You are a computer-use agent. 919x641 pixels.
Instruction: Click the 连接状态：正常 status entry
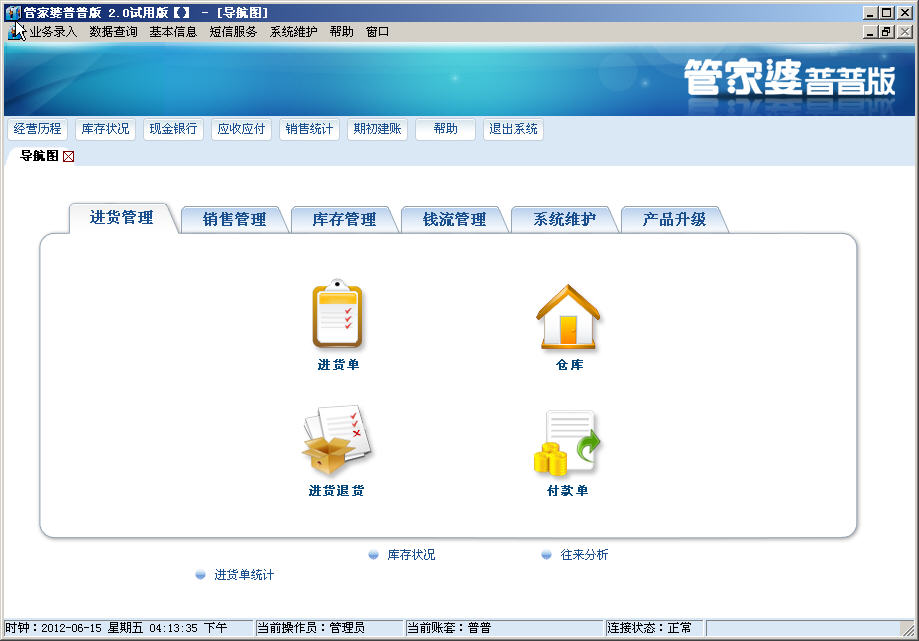[x=654, y=628]
